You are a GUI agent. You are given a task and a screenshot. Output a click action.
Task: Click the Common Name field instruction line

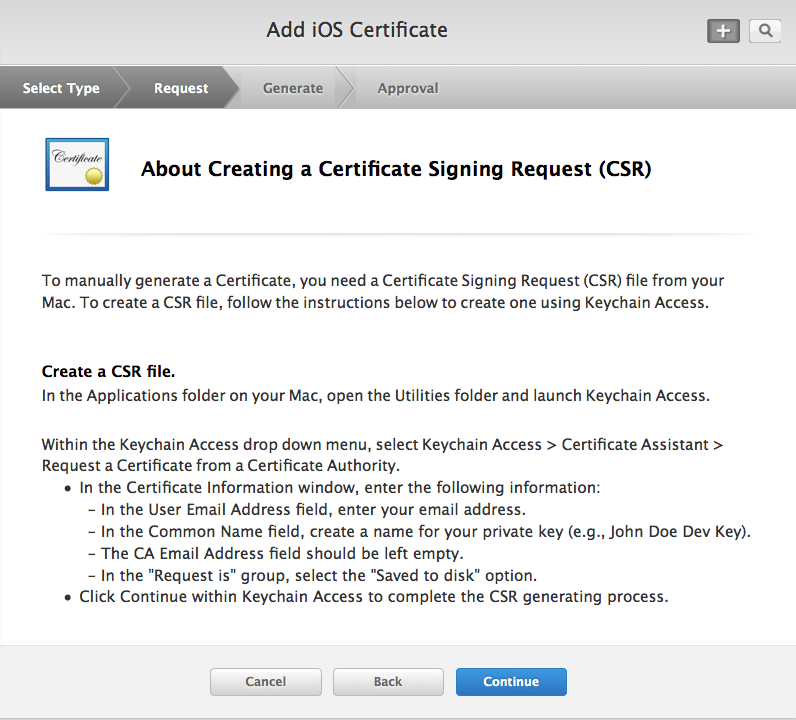tap(425, 531)
